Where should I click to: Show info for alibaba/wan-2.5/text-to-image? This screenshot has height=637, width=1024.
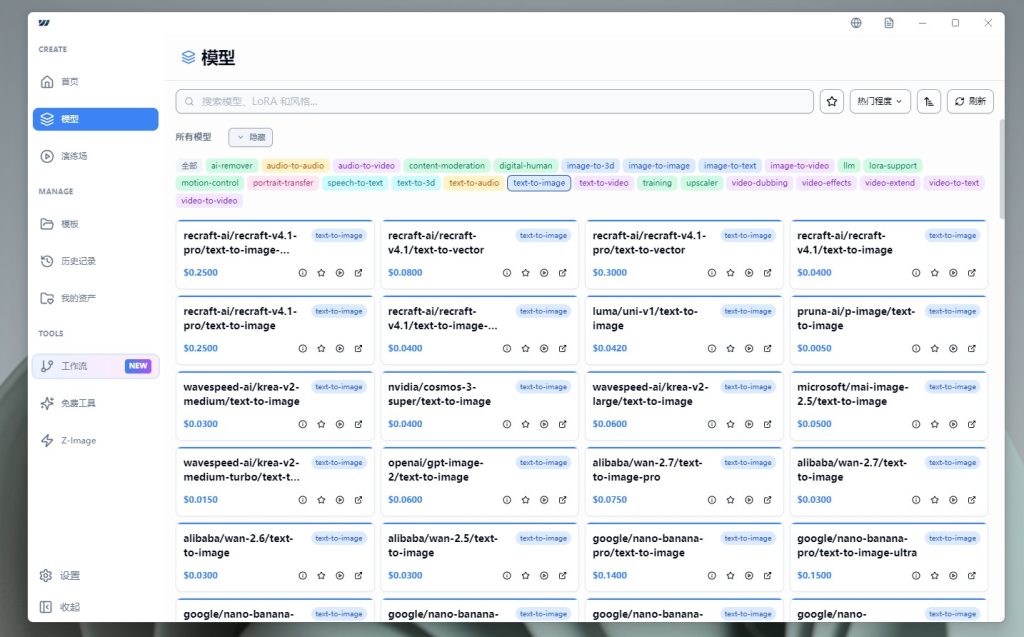point(507,576)
